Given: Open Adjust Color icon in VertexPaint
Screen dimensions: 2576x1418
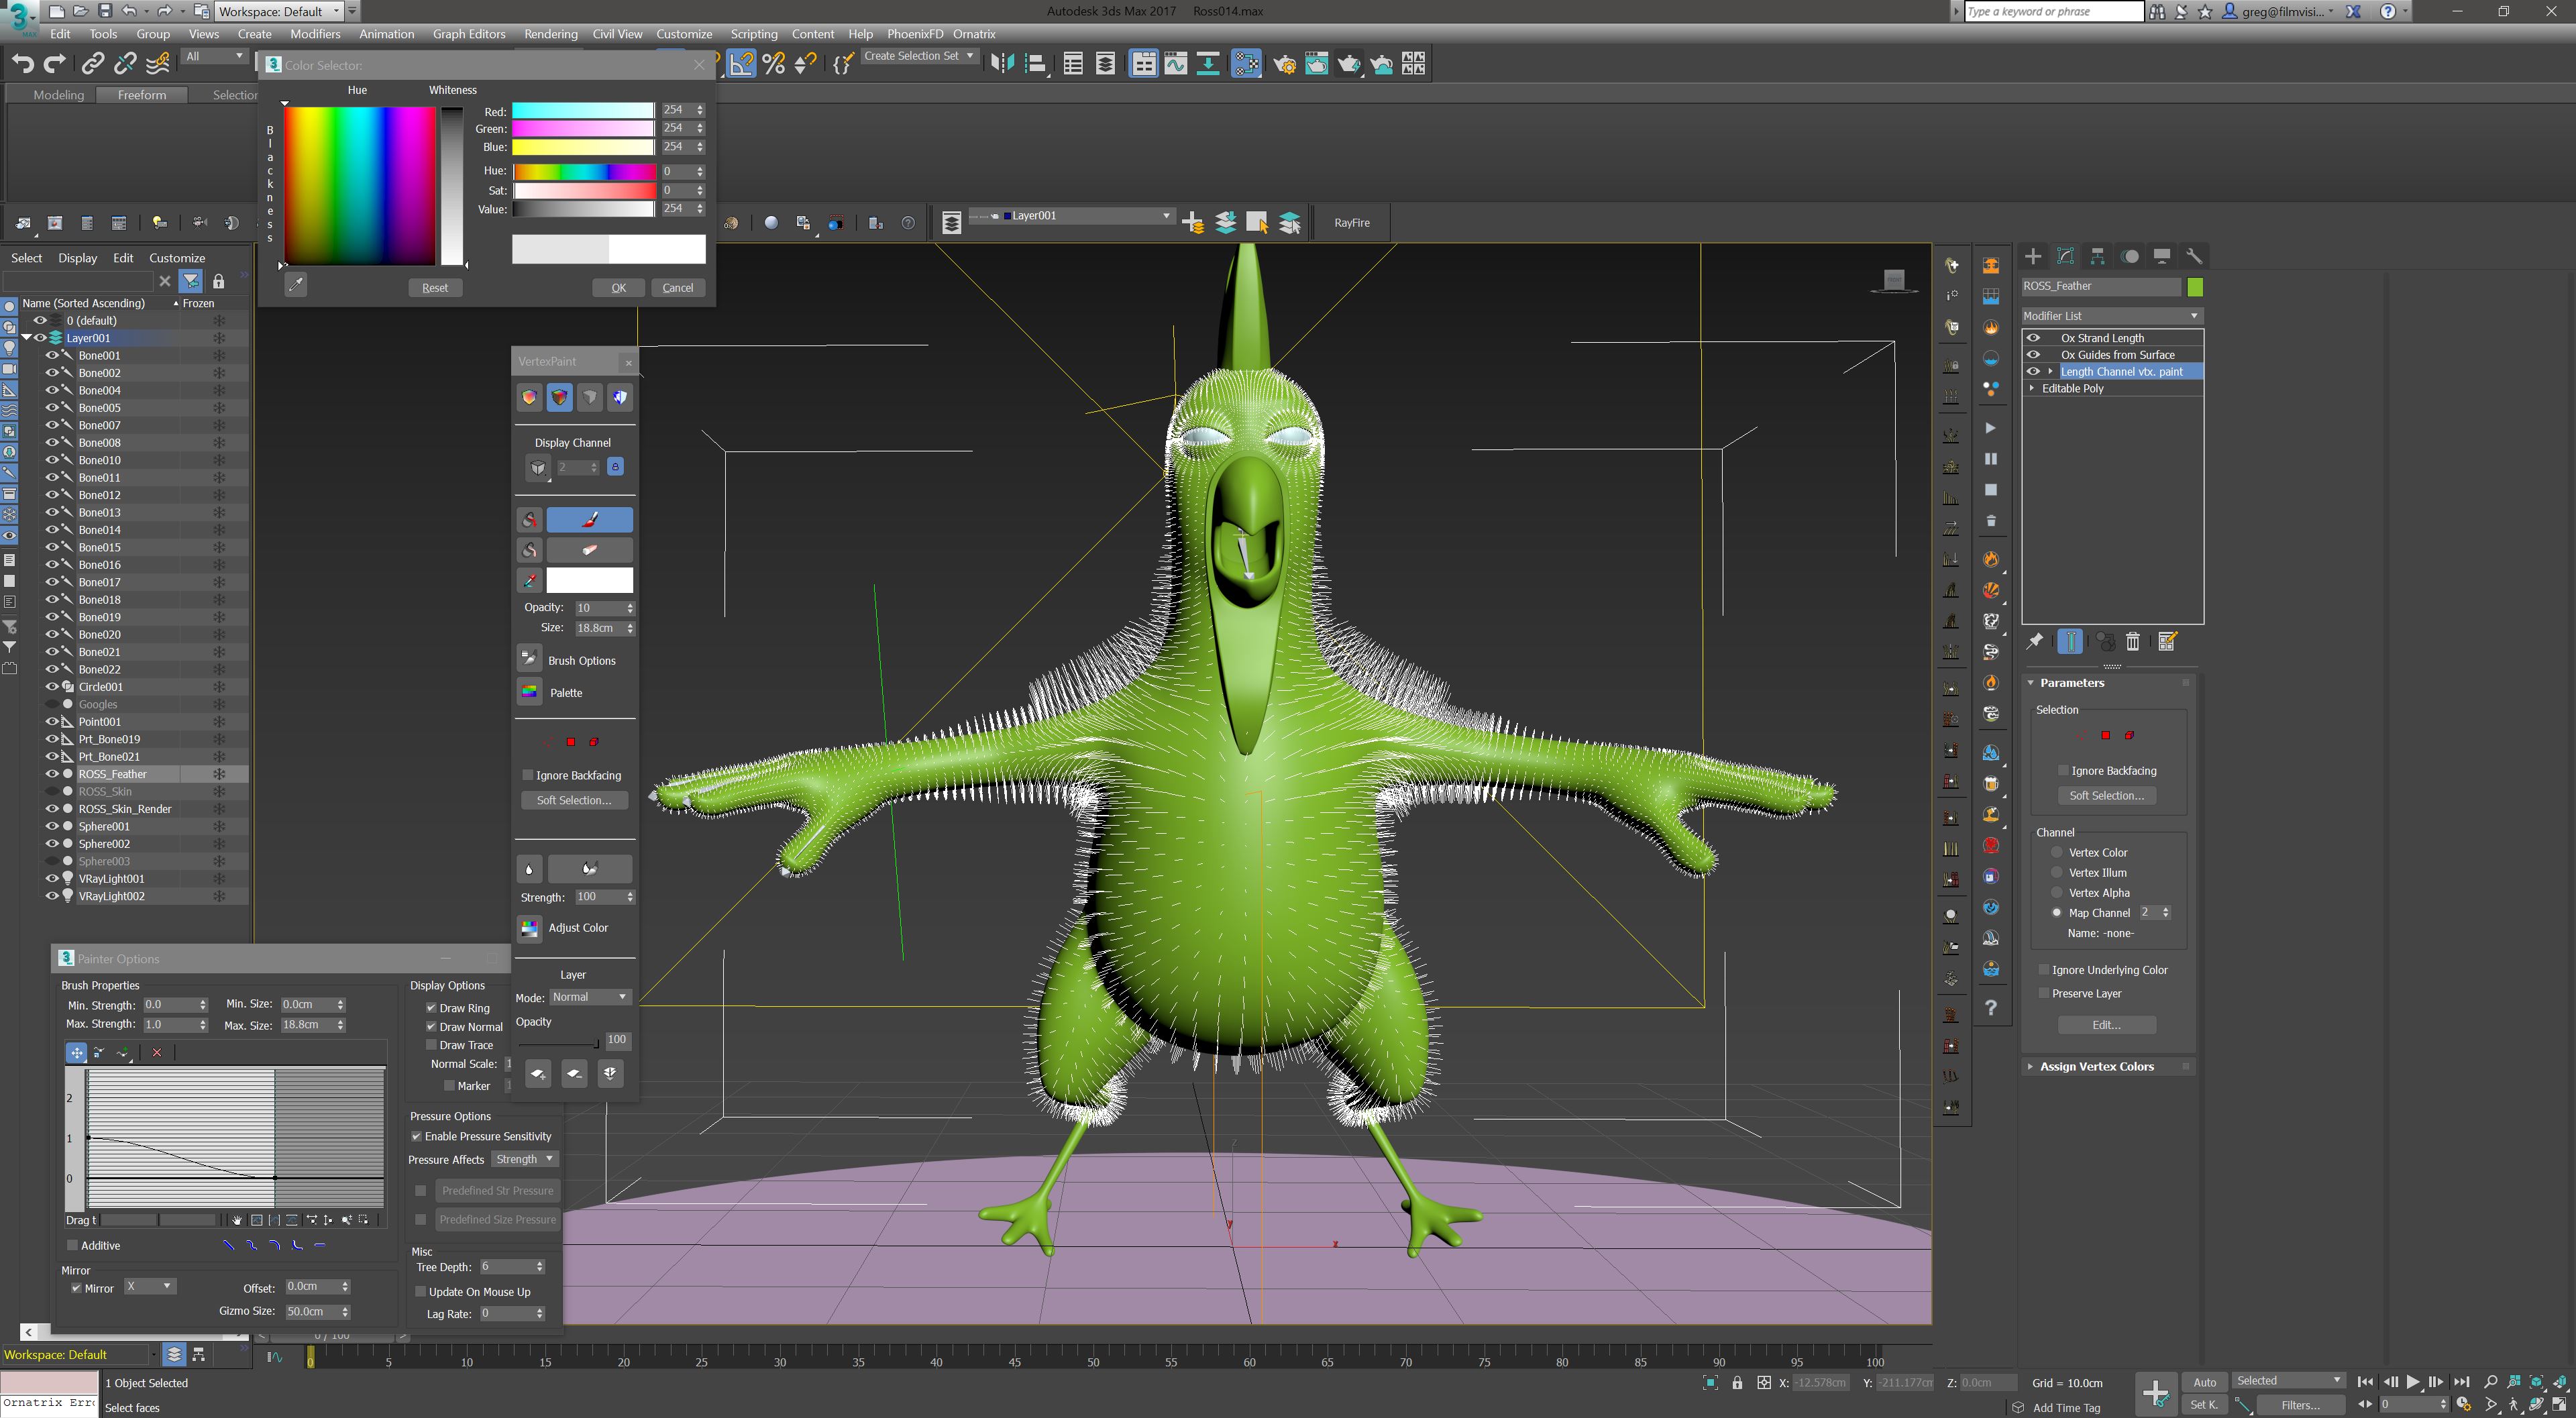Looking at the screenshot, I should pyautogui.click(x=530, y=928).
